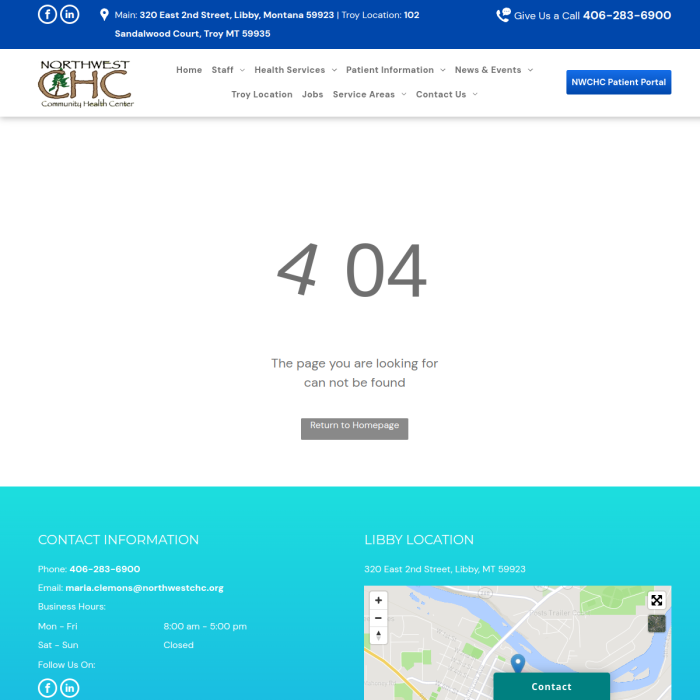
Task: Click the blue map location marker
Action: 517,663
